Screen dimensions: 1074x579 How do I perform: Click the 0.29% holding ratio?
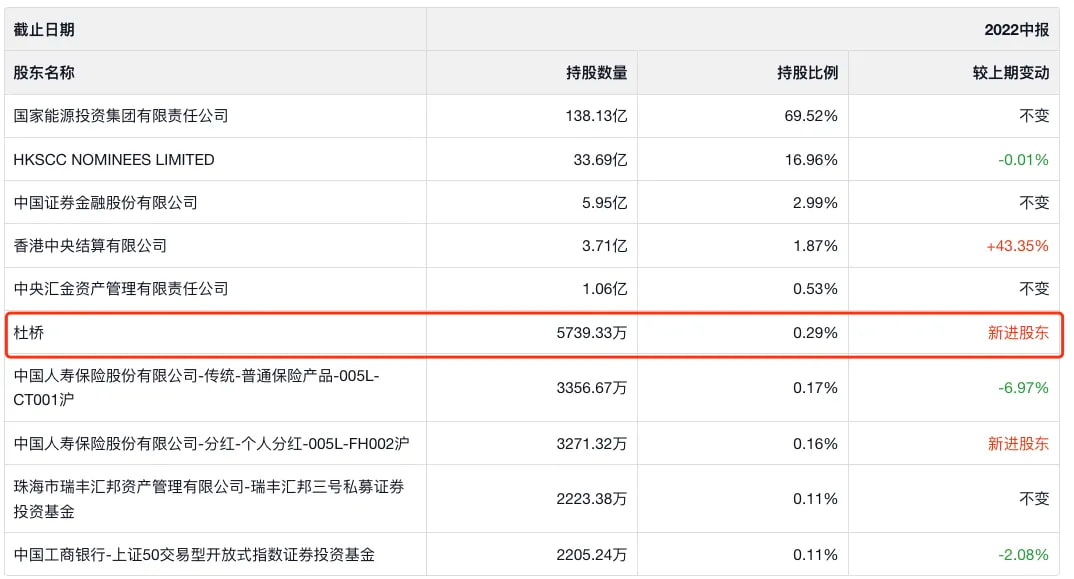coord(815,333)
